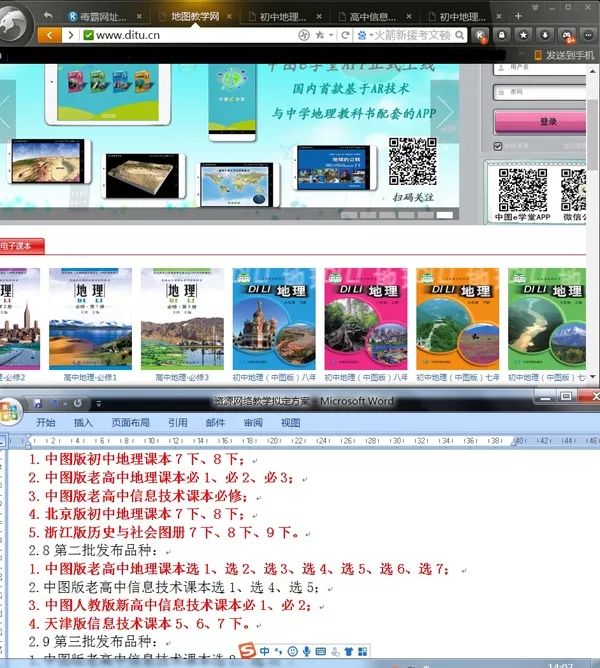Click the www.ditu.cn address bar
The width and height of the screenshot is (600, 668).
(x=190, y=35)
